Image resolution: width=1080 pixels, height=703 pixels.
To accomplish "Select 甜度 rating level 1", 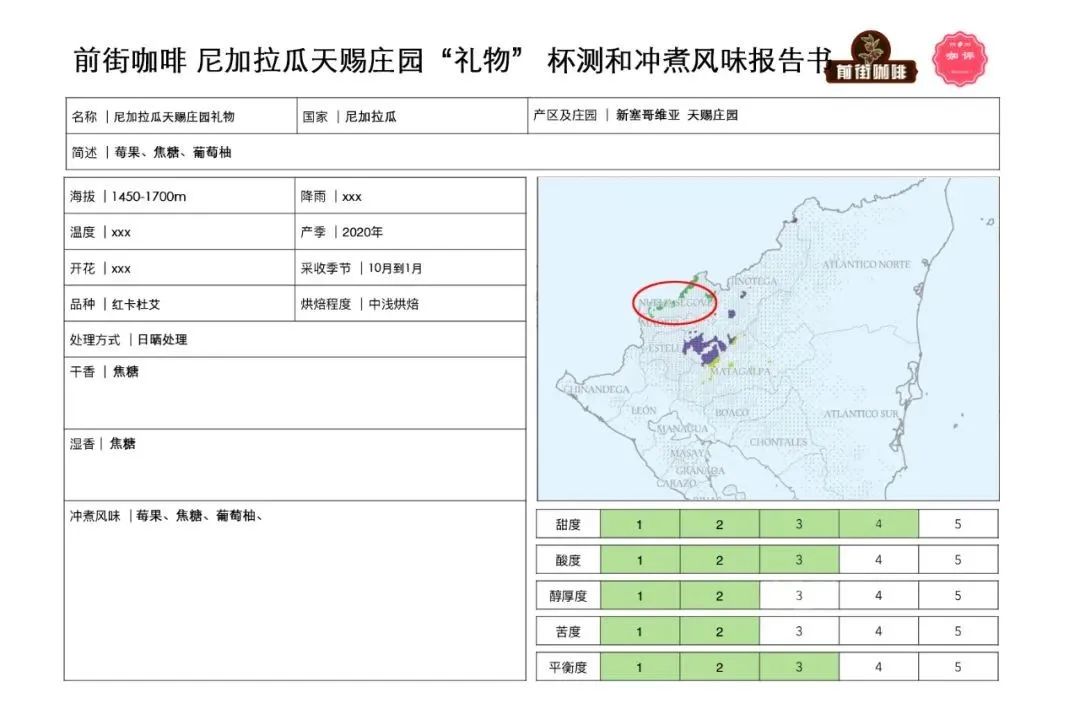I will point(640,524).
